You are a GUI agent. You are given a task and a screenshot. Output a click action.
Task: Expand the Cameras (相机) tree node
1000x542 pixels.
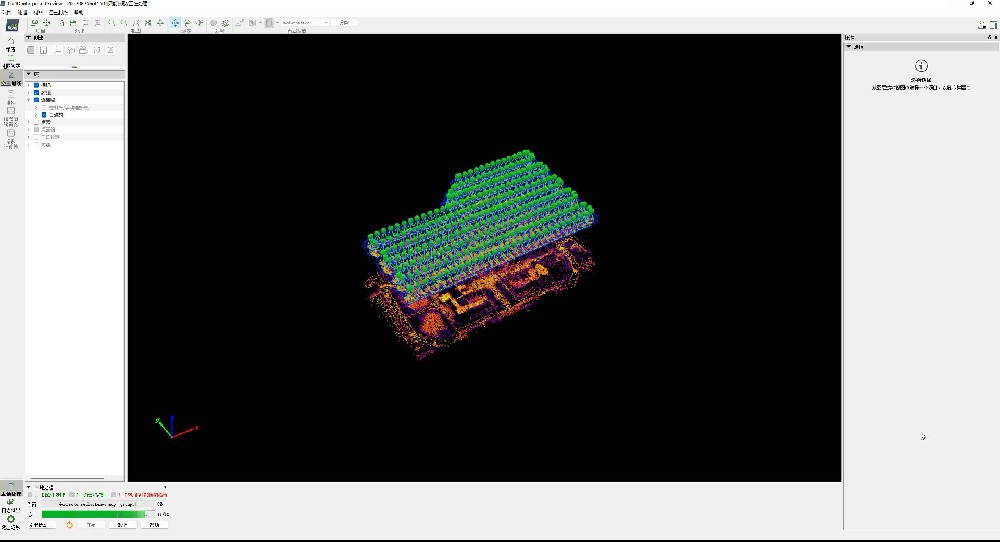(x=29, y=85)
